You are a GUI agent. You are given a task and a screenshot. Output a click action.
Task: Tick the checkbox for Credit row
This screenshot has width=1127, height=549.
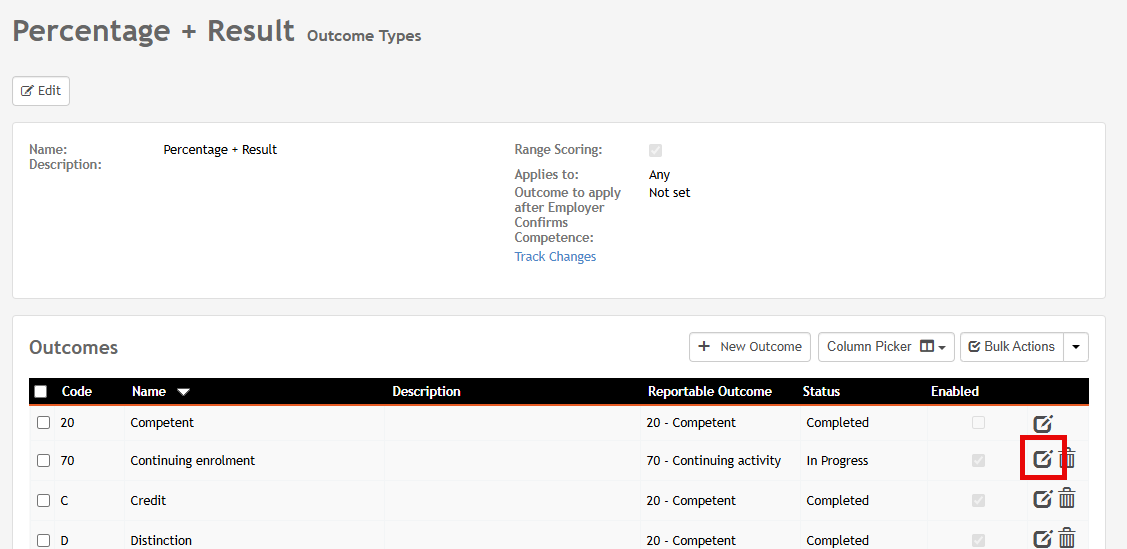(44, 500)
